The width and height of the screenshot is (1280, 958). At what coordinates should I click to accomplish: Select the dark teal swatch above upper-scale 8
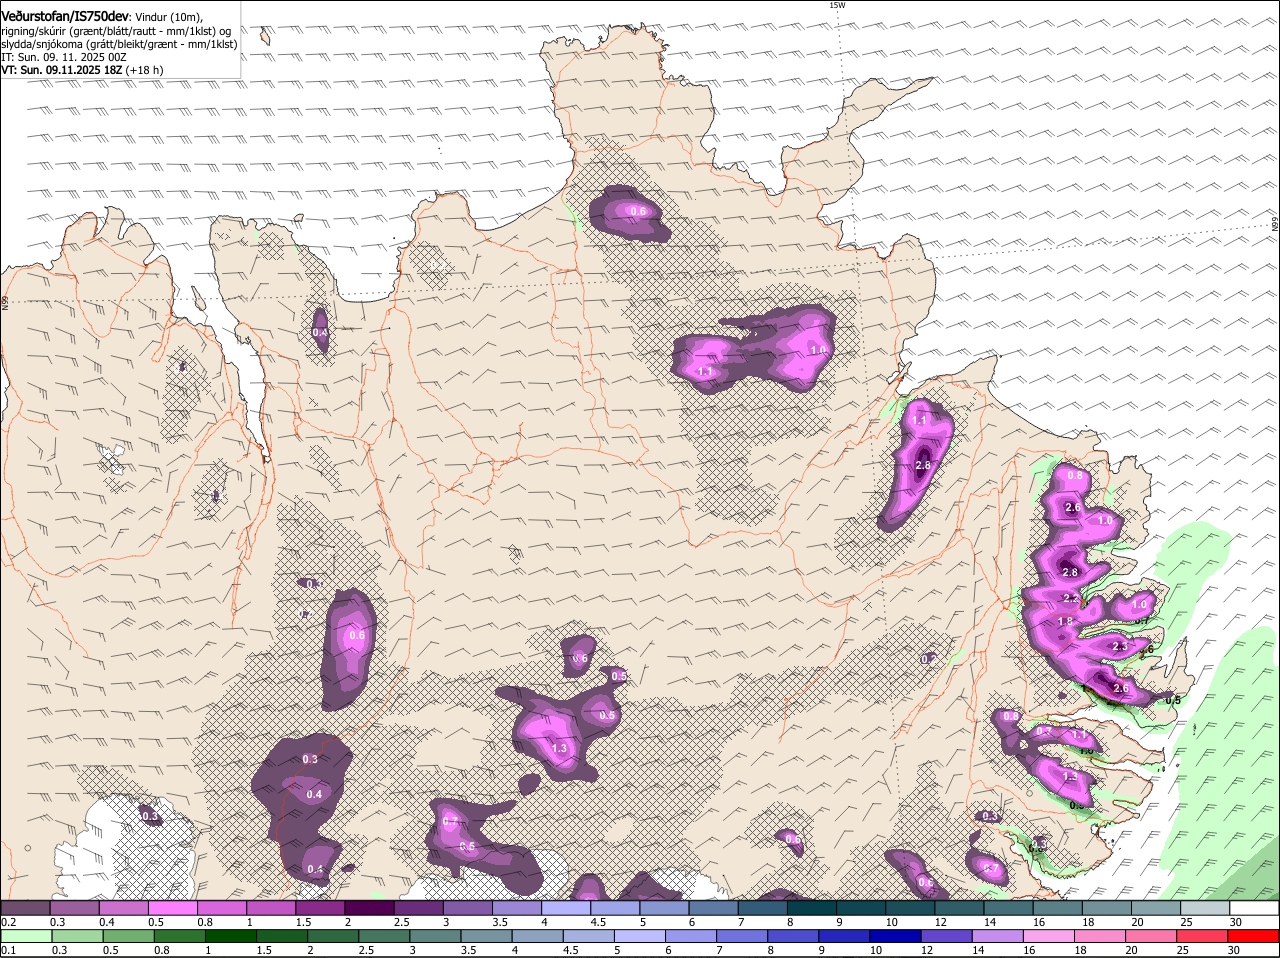point(811,908)
